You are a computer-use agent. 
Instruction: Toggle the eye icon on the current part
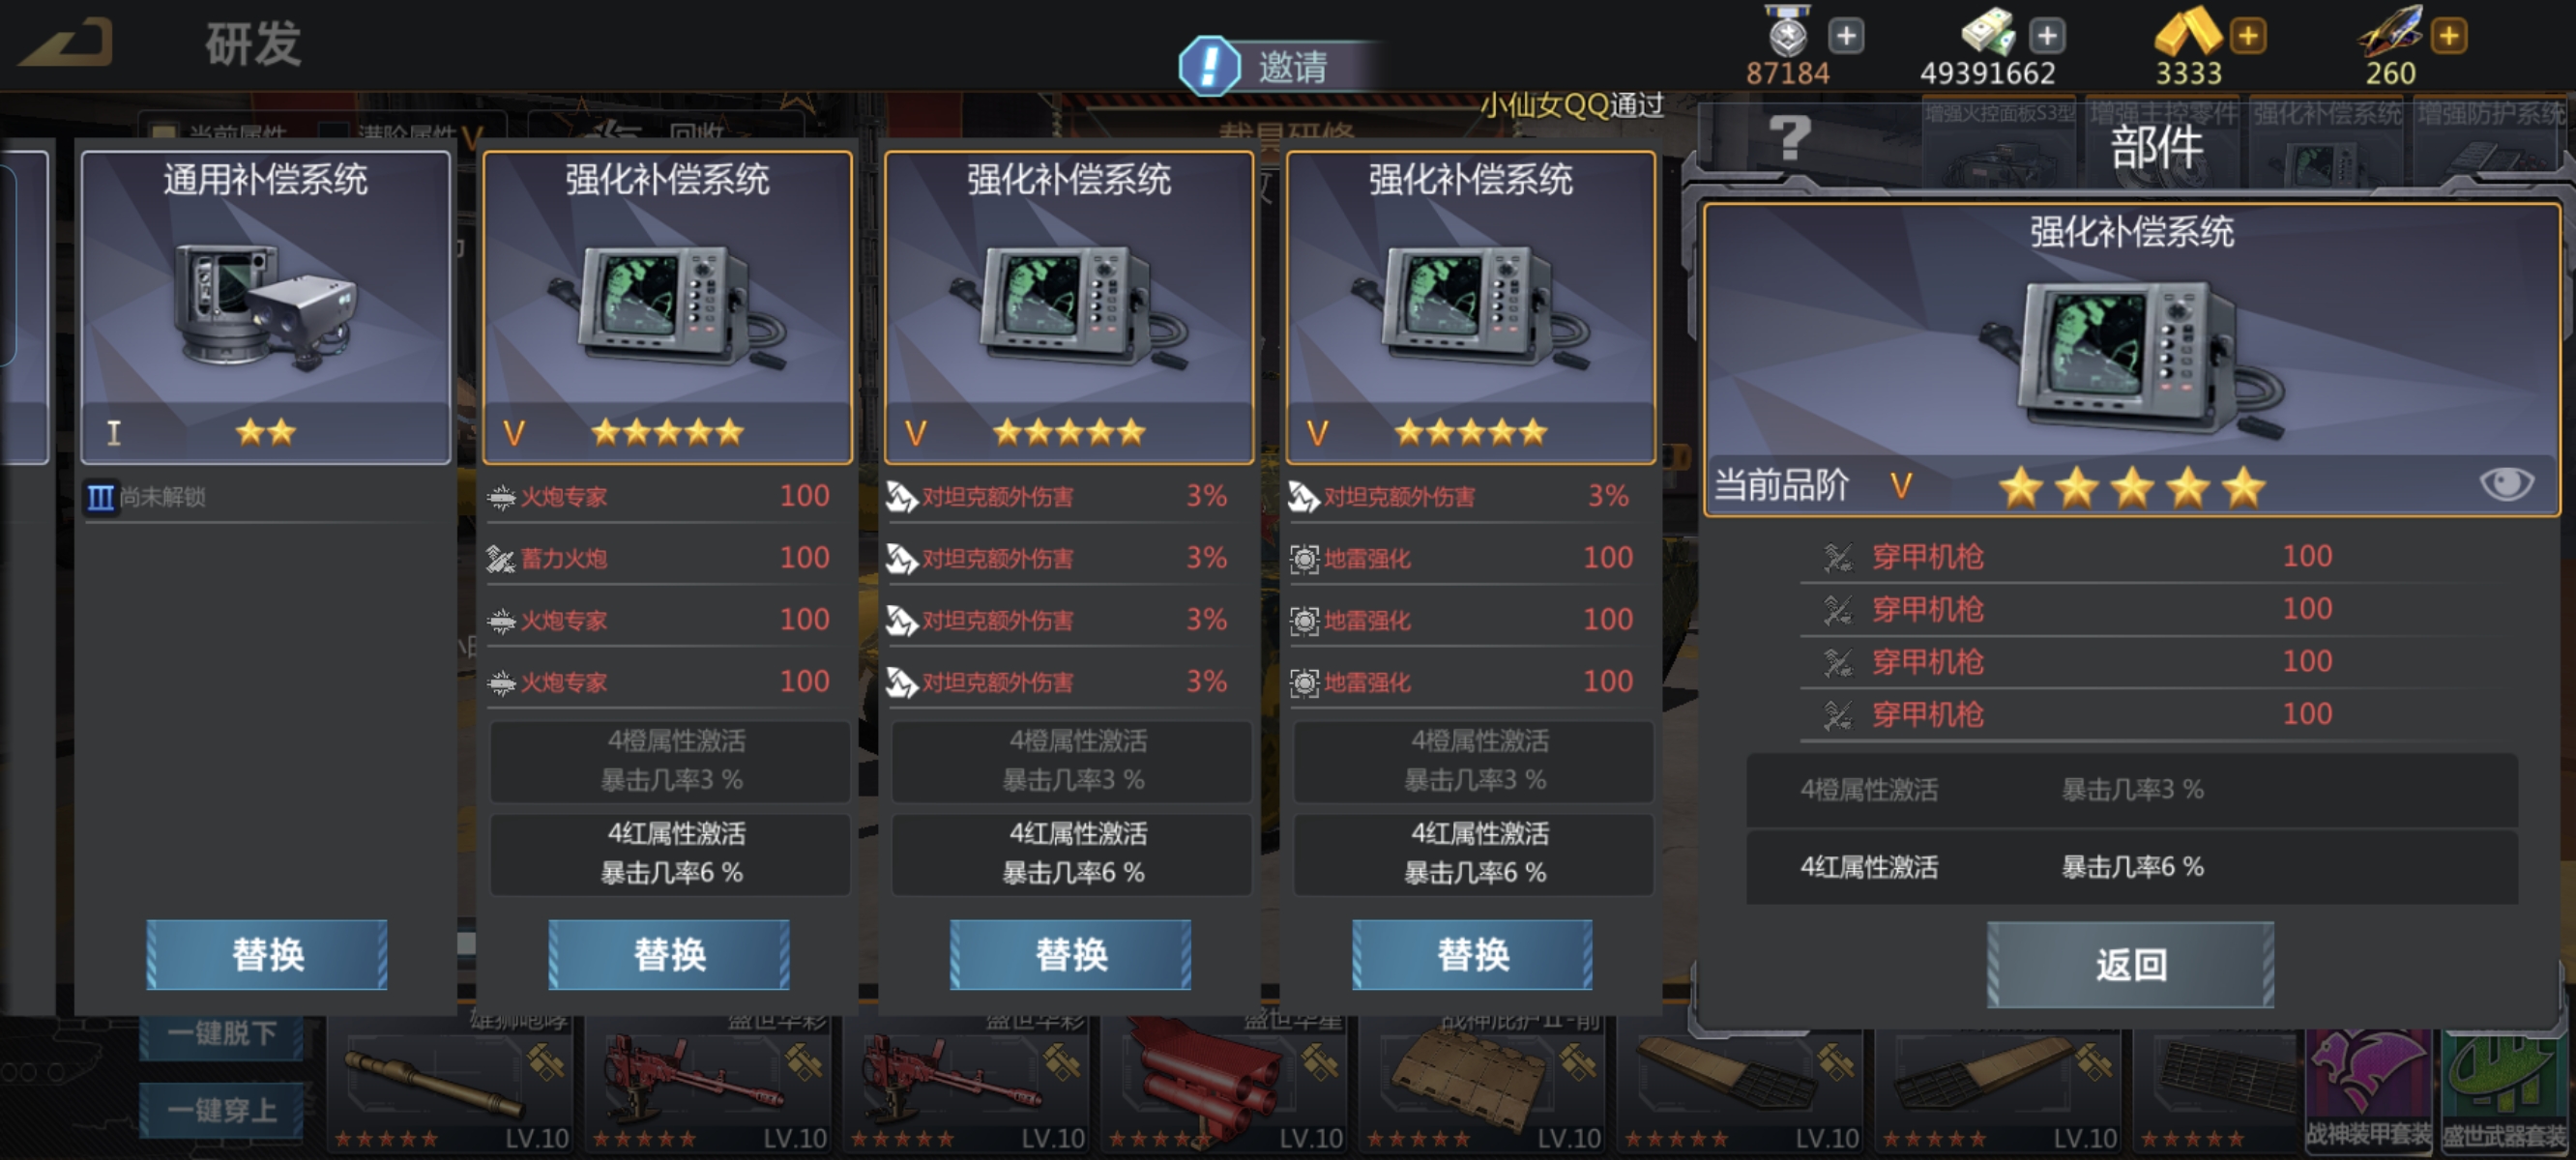point(2506,484)
